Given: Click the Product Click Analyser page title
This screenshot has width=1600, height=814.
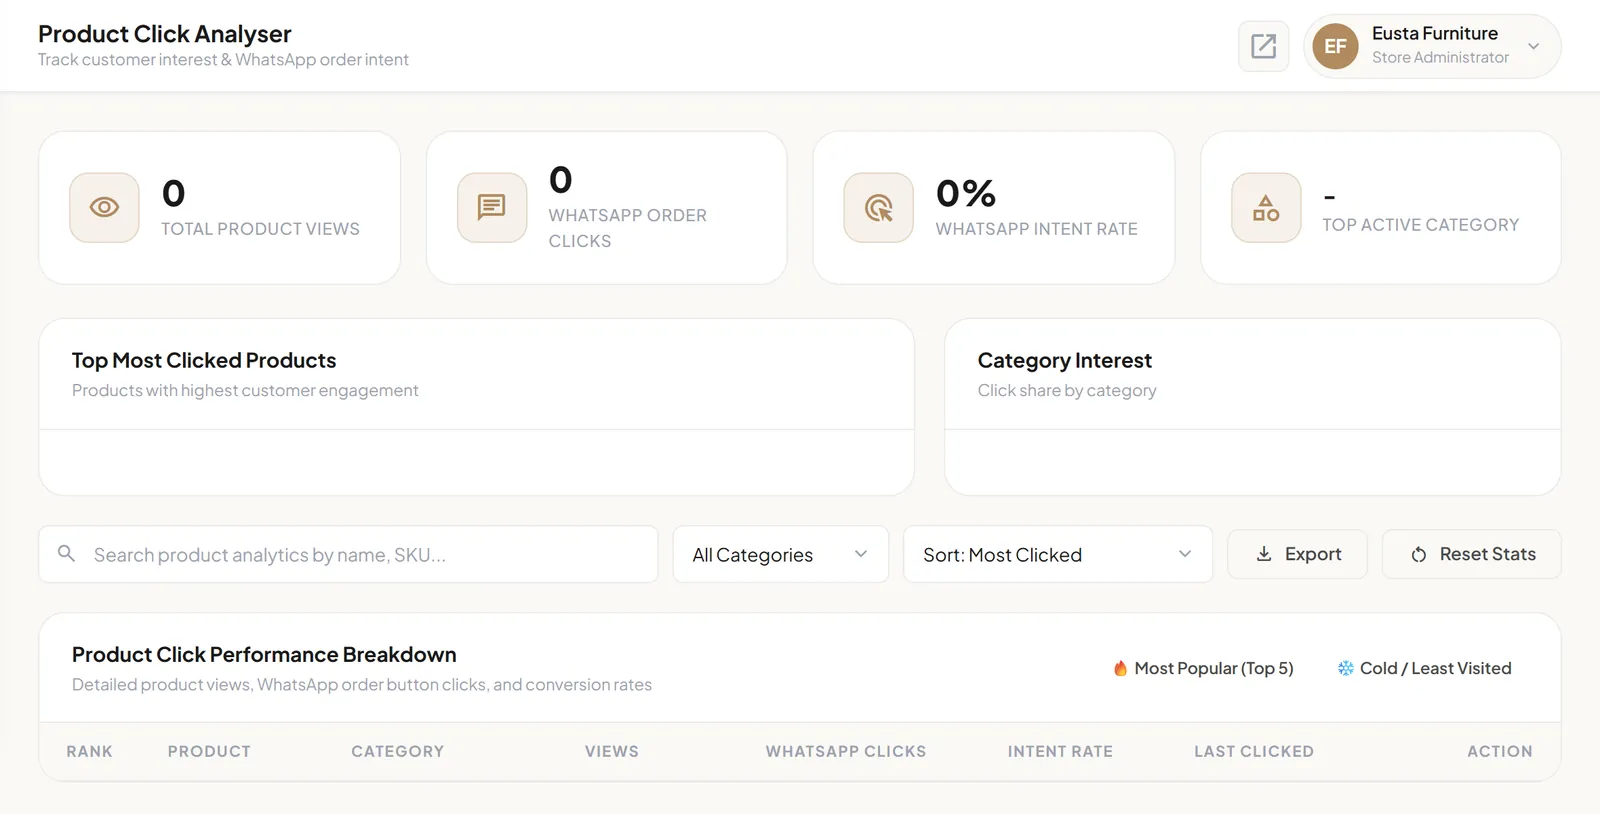Looking at the screenshot, I should (164, 34).
